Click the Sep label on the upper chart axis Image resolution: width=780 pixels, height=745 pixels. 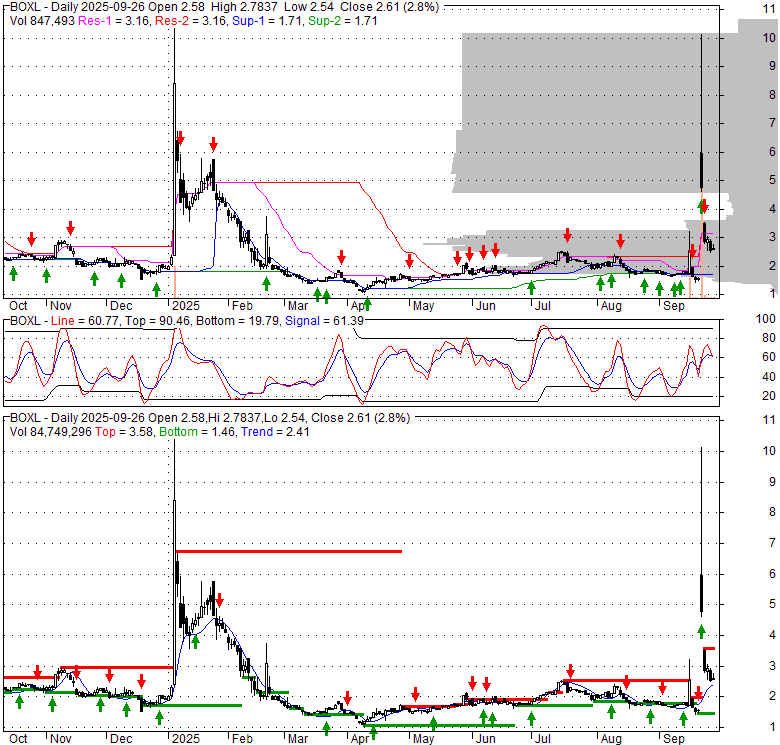(x=674, y=306)
